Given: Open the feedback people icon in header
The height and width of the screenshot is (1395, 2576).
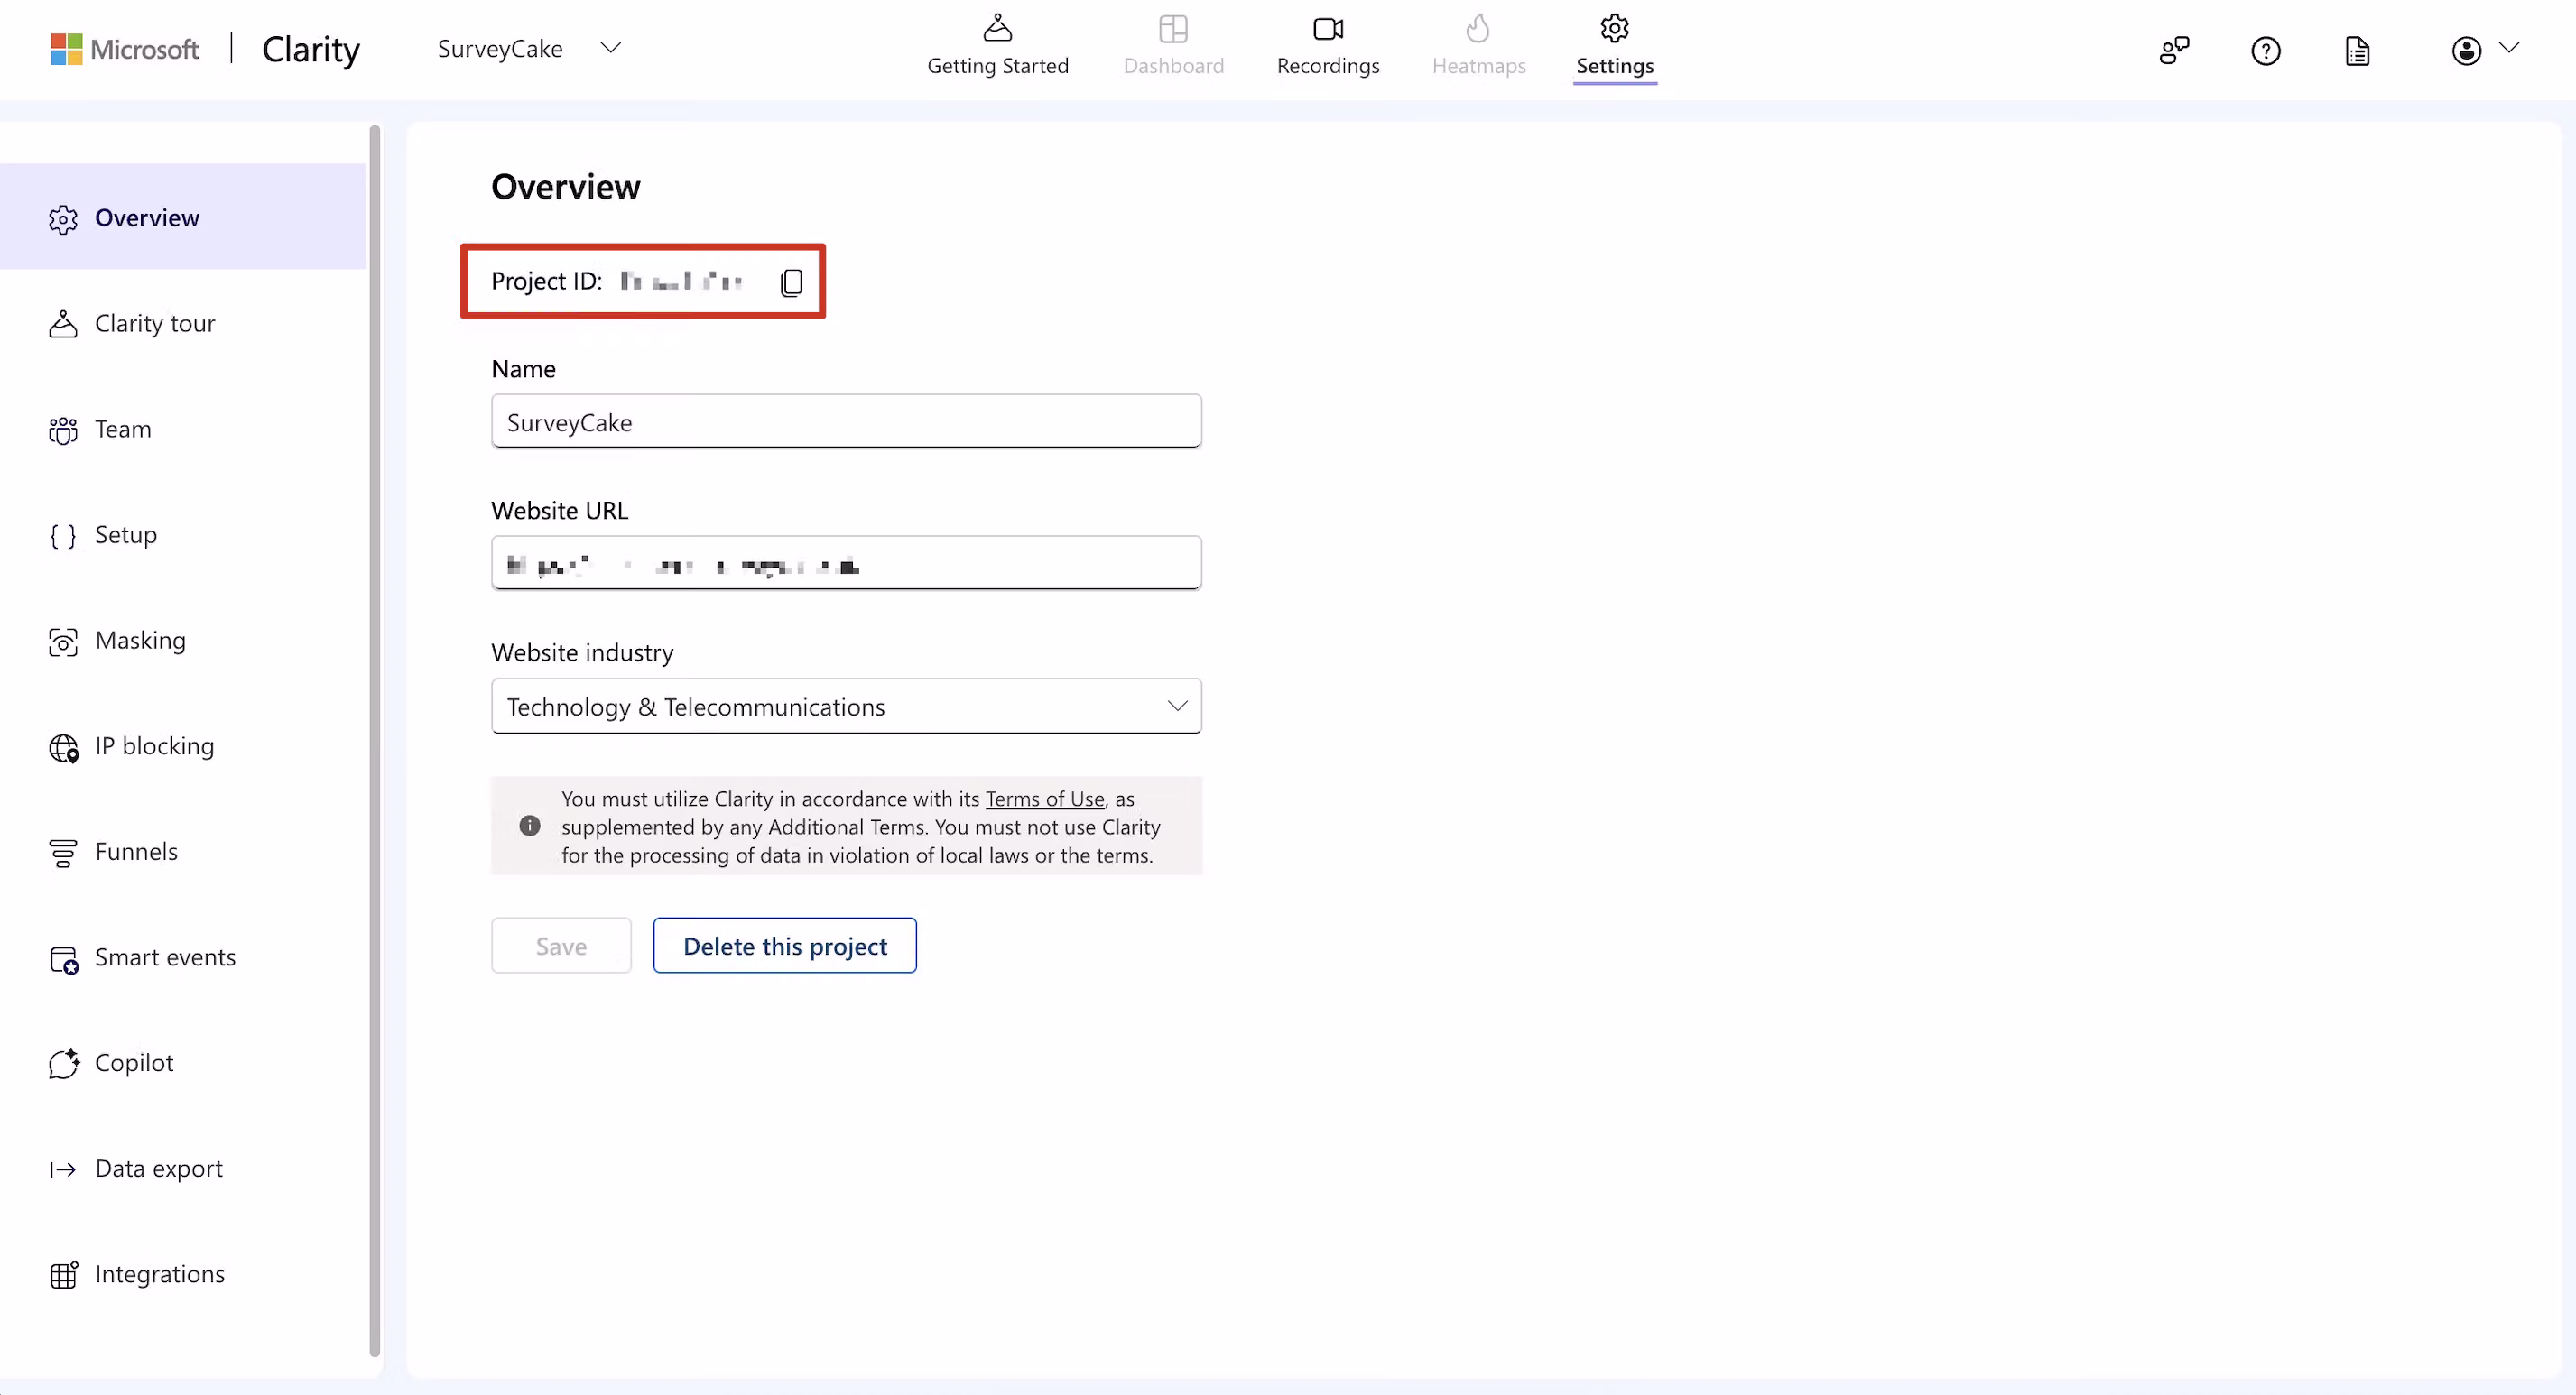Looking at the screenshot, I should pos(2174,50).
